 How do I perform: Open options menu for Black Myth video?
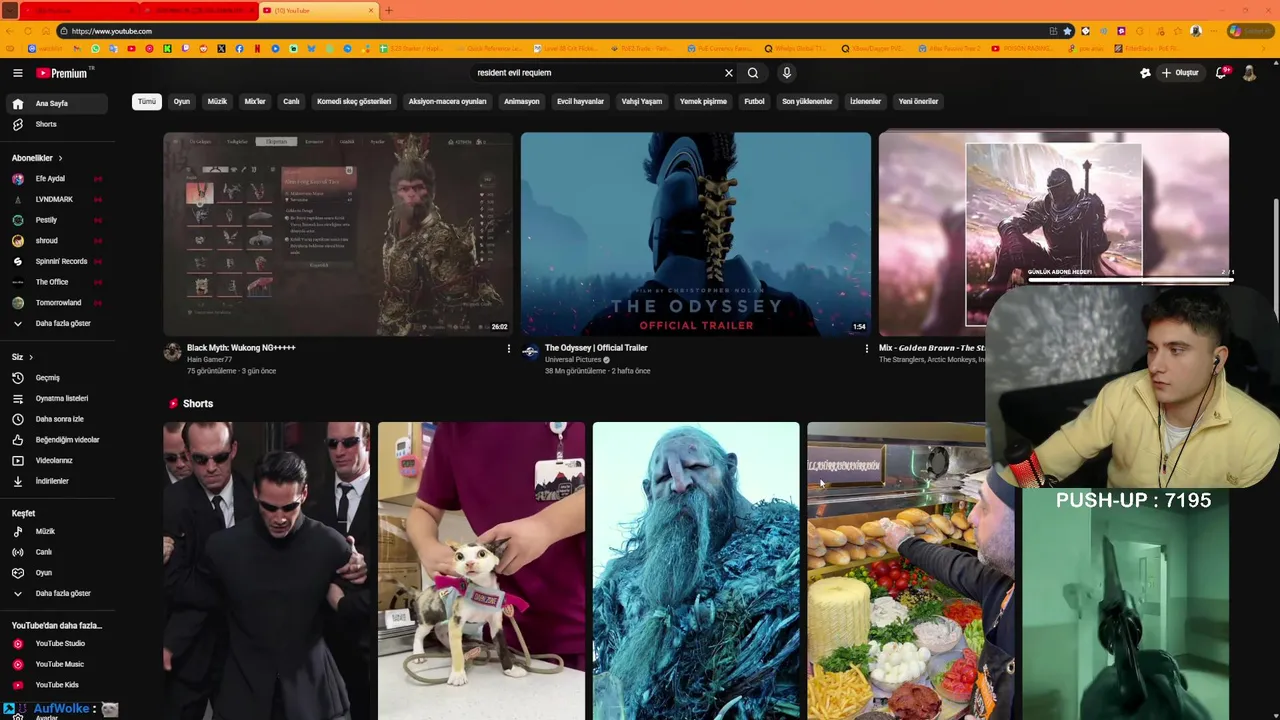[x=508, y=349]
